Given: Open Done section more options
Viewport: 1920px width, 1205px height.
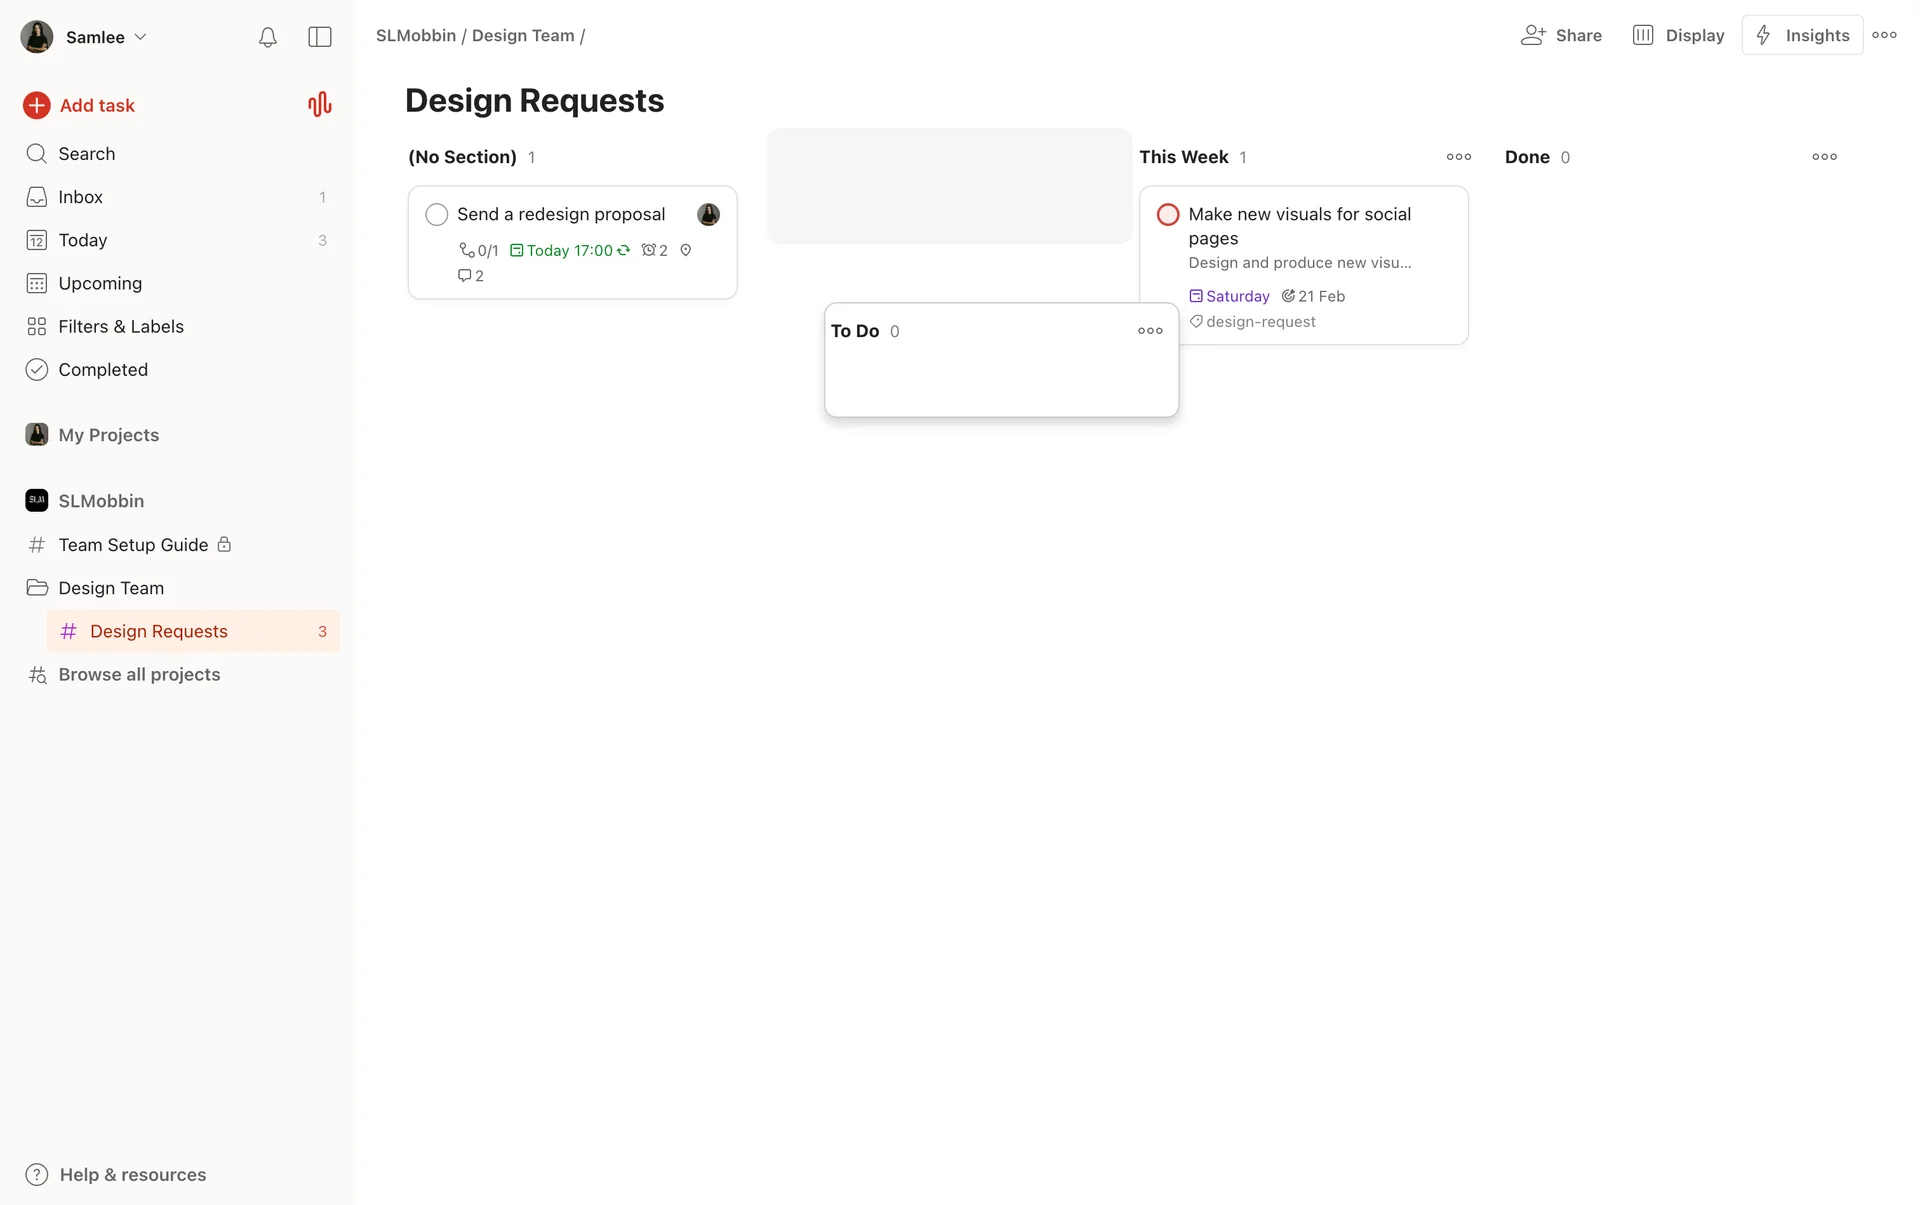Looking at the screenshot, I should pos(1824,157).
